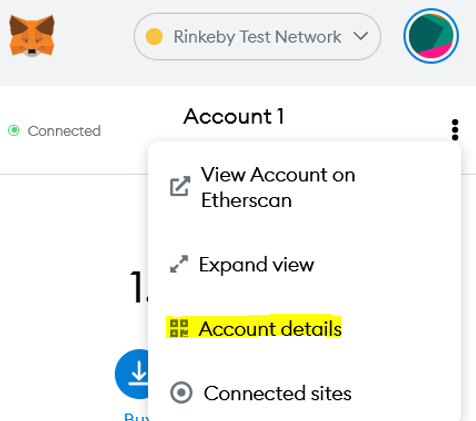
Task: Click the yellow Rinkeby network indicator dot
Action: 154,37
